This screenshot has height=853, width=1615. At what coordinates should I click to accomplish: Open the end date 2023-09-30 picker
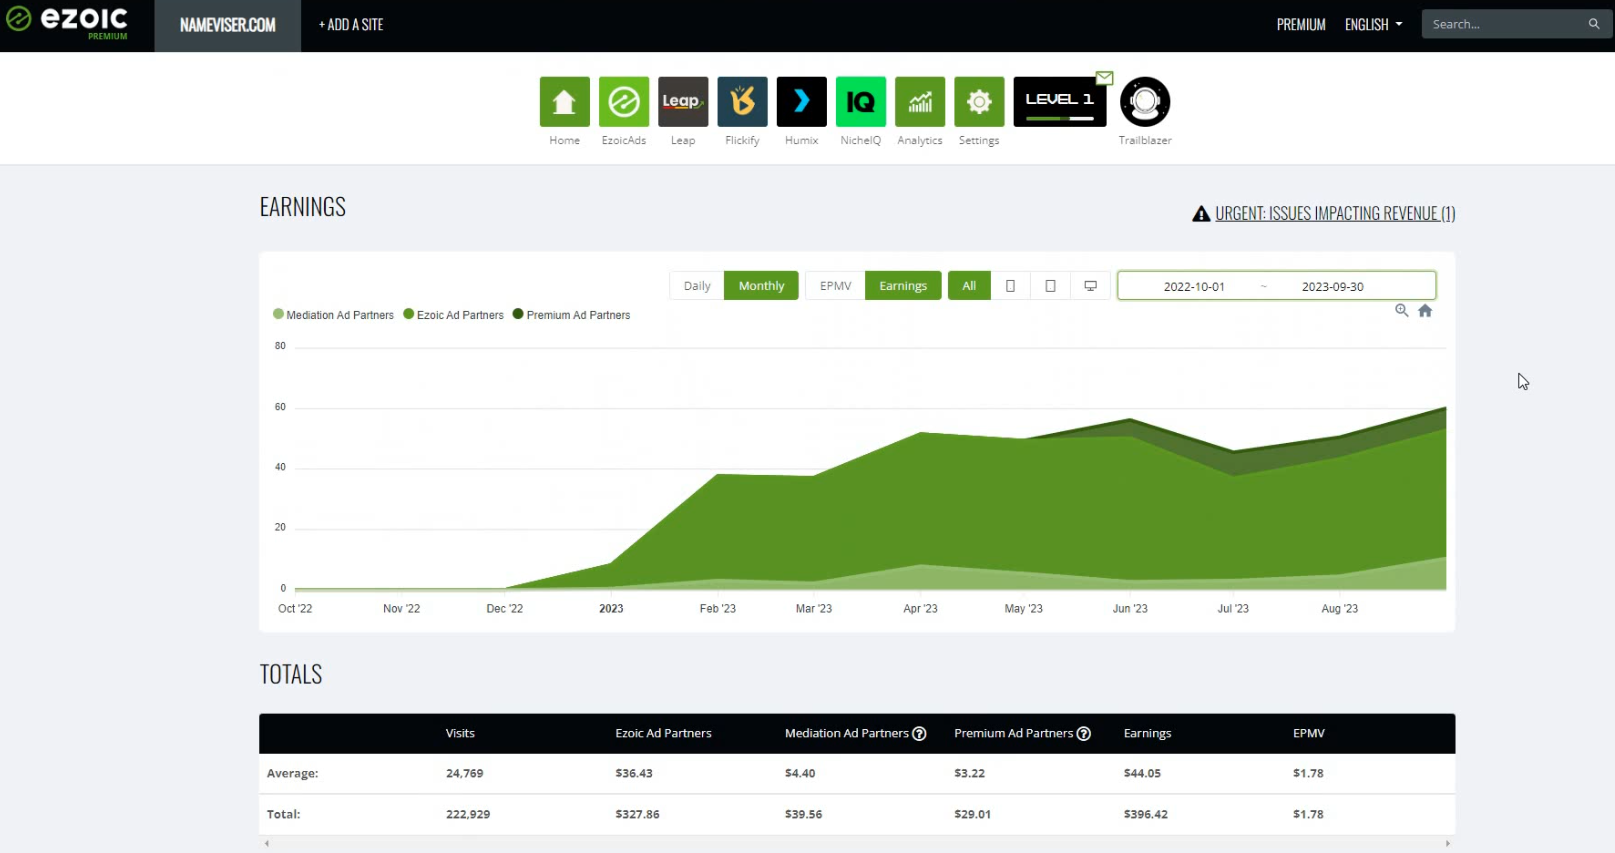tap(1332, 287)
